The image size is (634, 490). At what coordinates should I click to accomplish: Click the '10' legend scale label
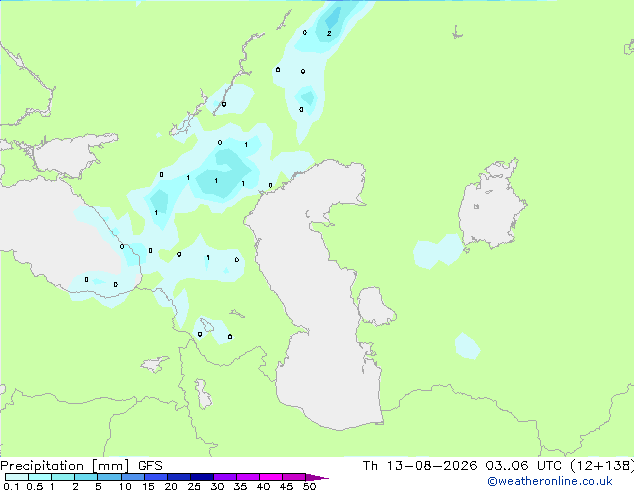click(125, 486)
